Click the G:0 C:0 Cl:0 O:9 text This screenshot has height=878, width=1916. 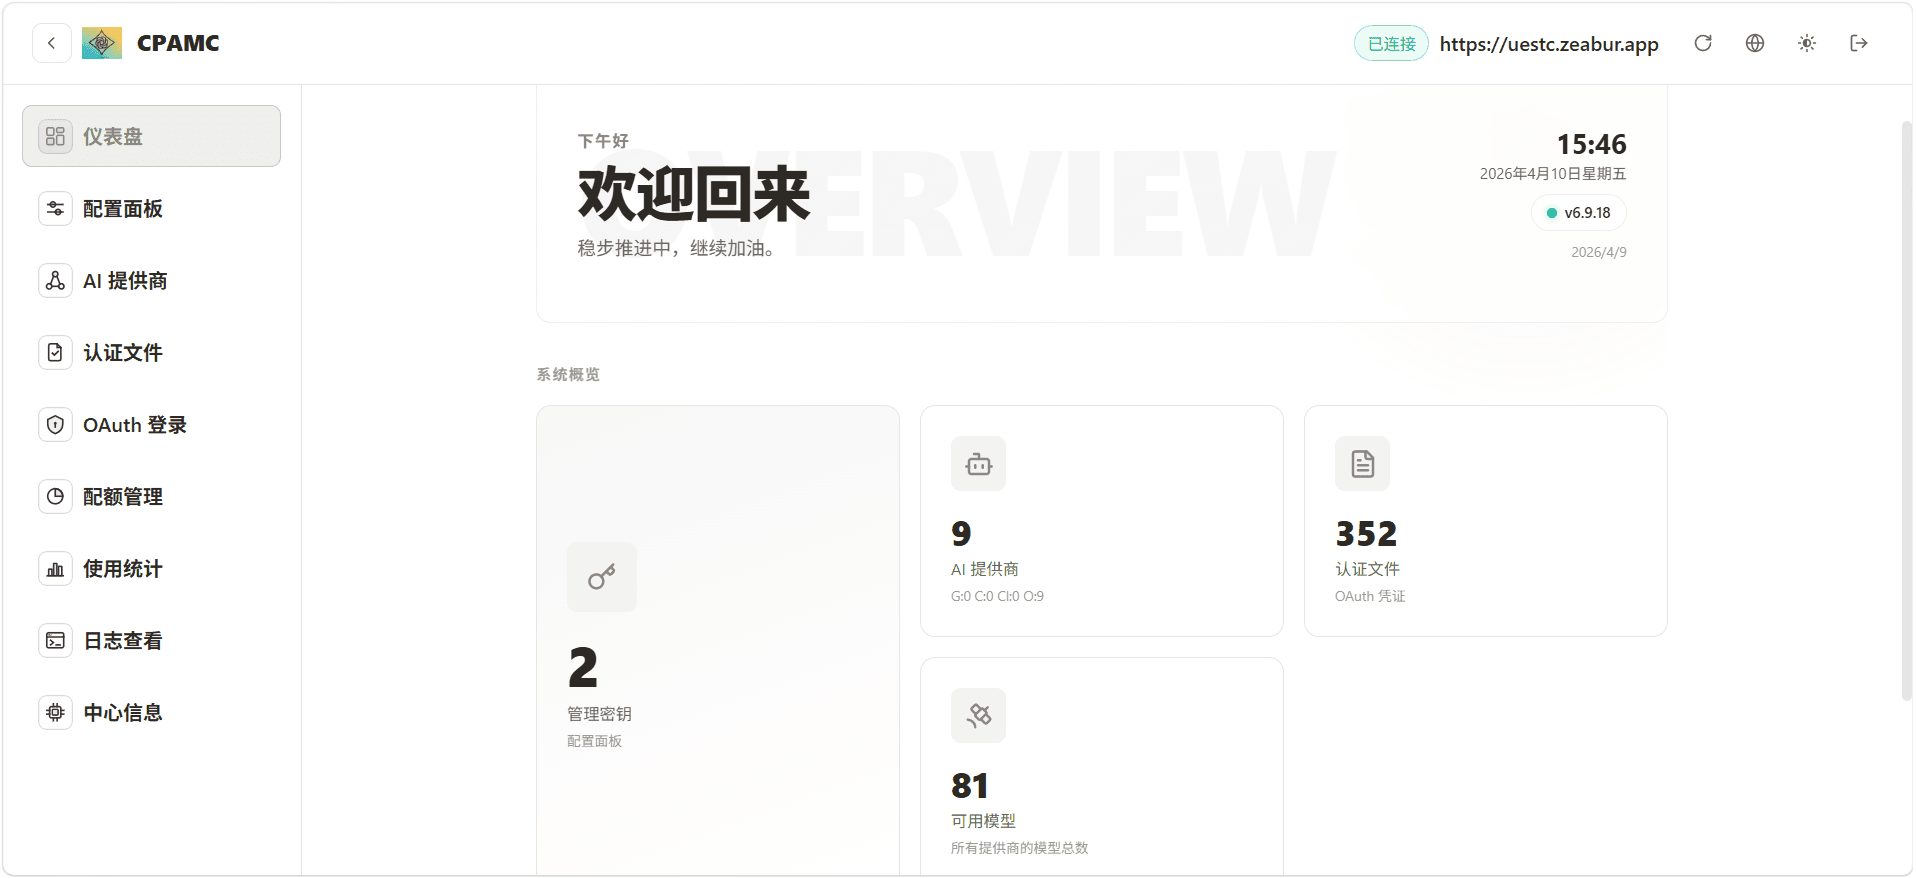tap(997, 596)
